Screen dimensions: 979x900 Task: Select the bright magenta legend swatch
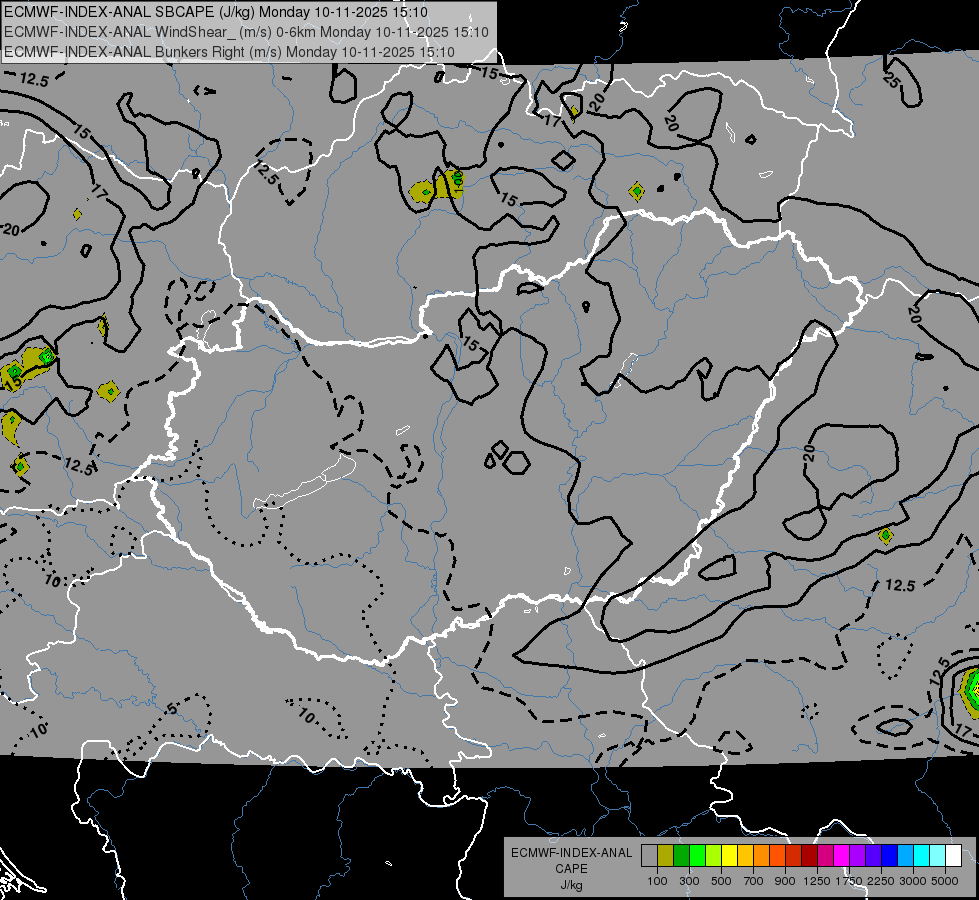(842, 855)
